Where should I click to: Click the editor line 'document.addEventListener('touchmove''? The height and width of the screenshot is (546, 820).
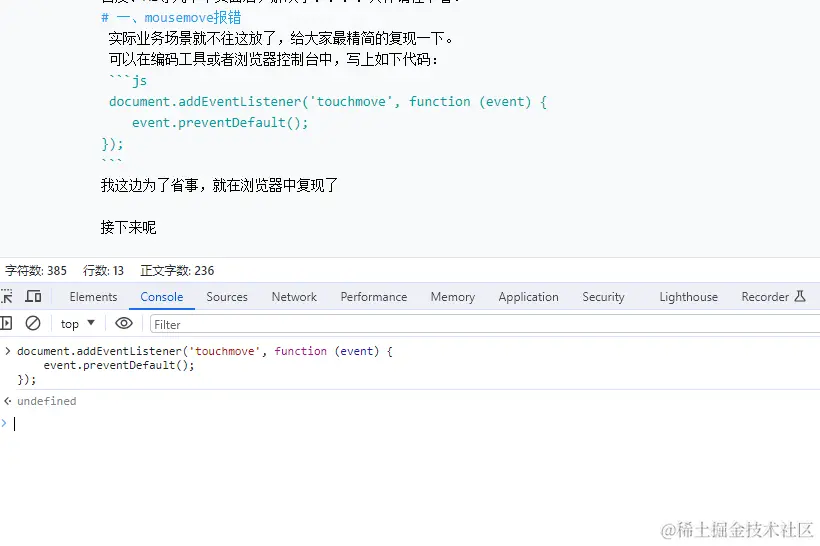[x=328, y=101]
